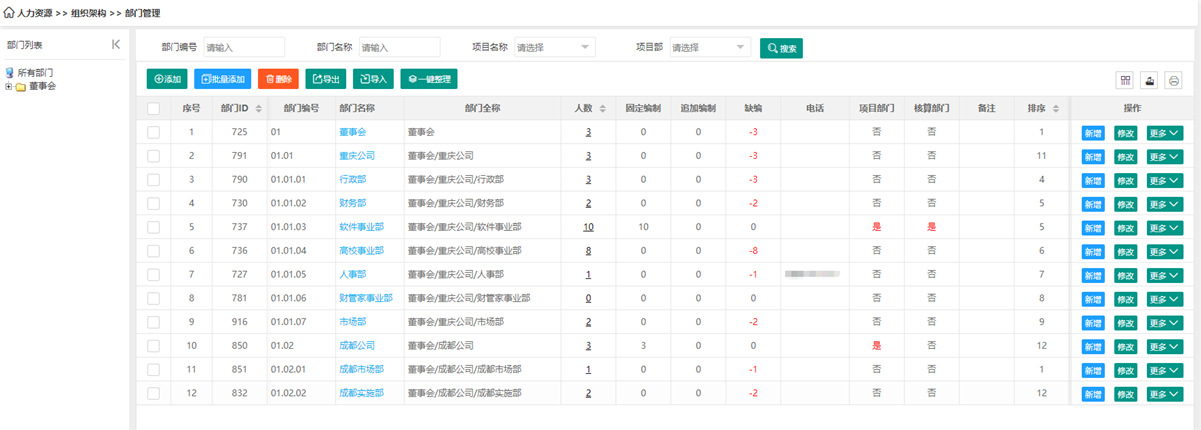
Task: Check the row 10 成都公司 checkbox
Action: point(153,346)
